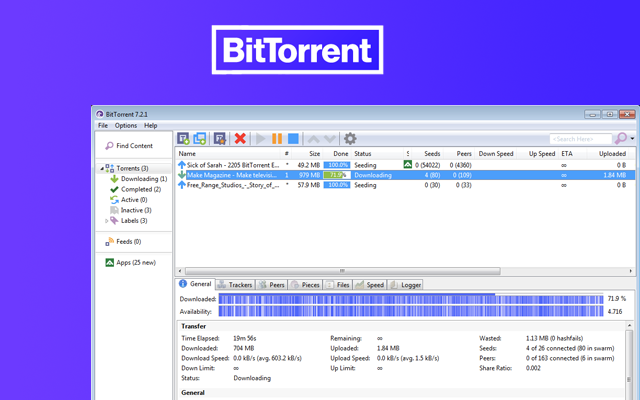Image resolution: width=640 pixels, height=400 pixels.
Task: Select Labels (3) in sidebar
Action: 134,221
